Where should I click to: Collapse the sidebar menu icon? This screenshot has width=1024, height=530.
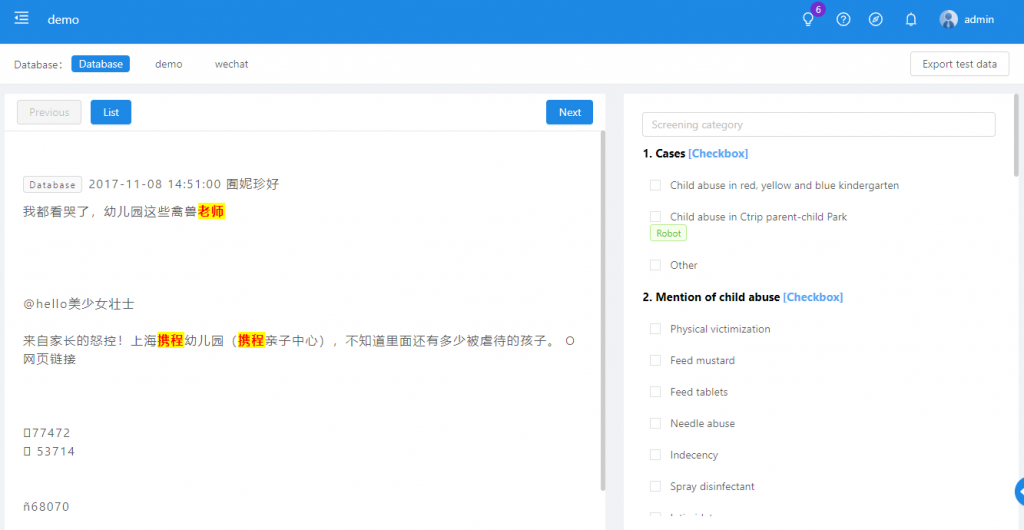tap(22, 19)
